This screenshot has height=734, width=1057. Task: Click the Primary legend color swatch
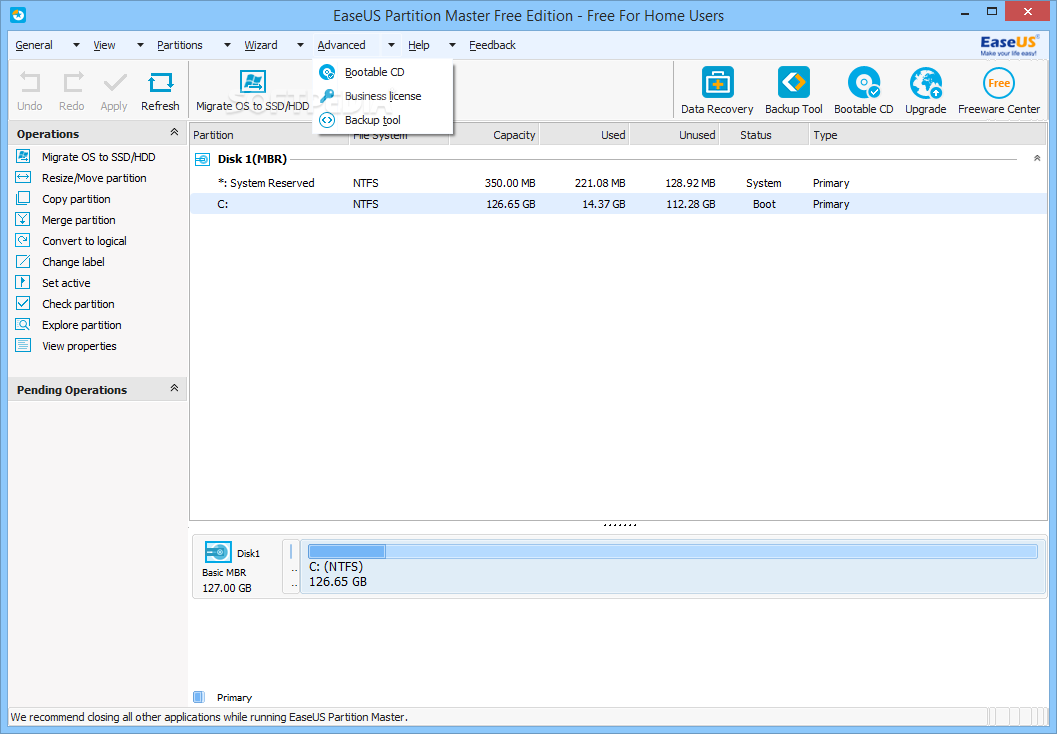coord(198,697)
